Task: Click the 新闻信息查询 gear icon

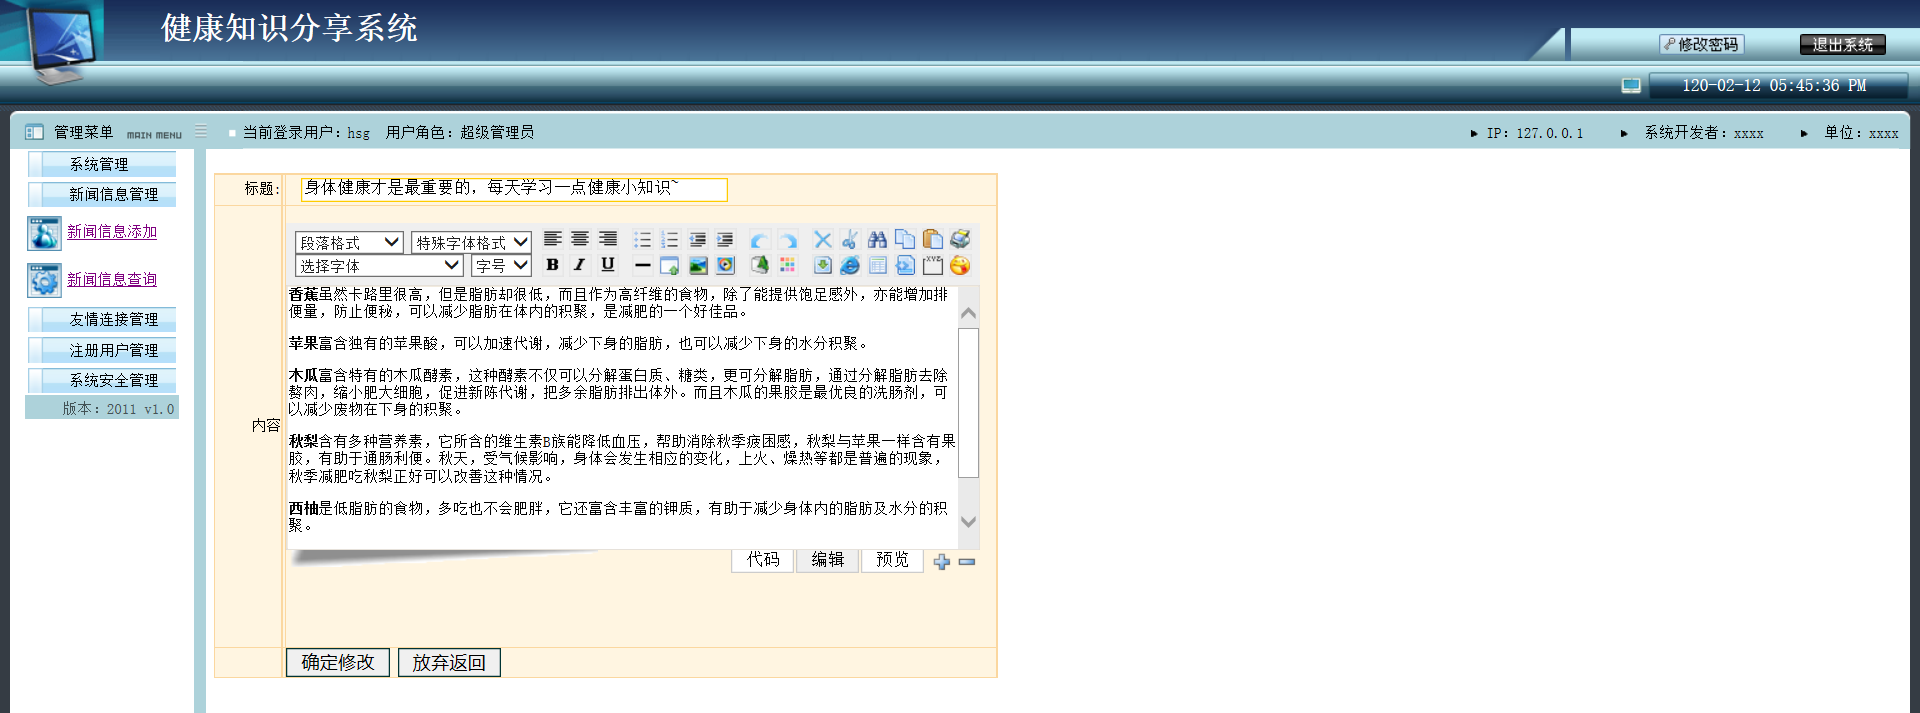Action: point(44,280)
